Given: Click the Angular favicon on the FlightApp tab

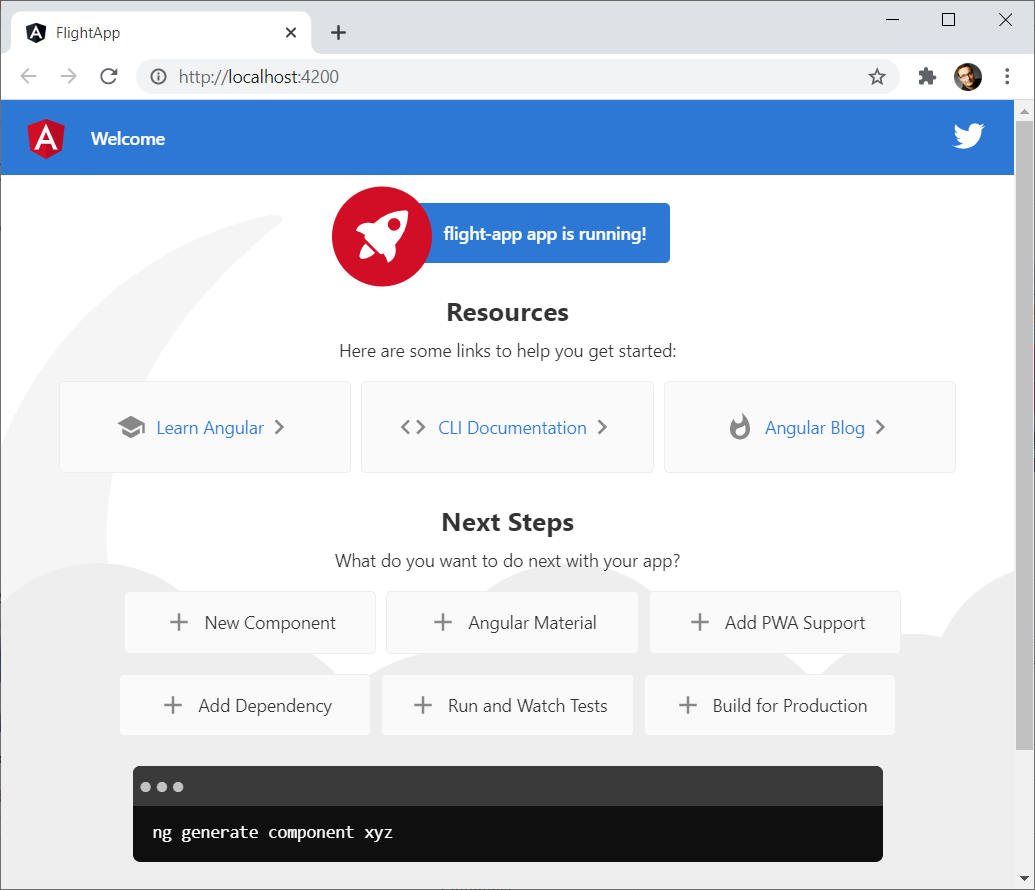Looking at the screenshot, I should [x=36, y=32].
